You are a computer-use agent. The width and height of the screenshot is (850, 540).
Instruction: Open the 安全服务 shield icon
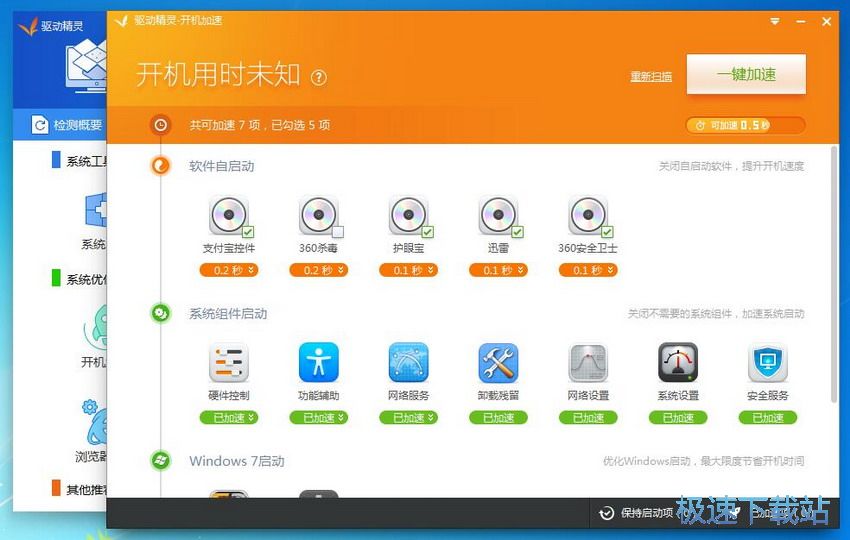[x=768, y=362]
